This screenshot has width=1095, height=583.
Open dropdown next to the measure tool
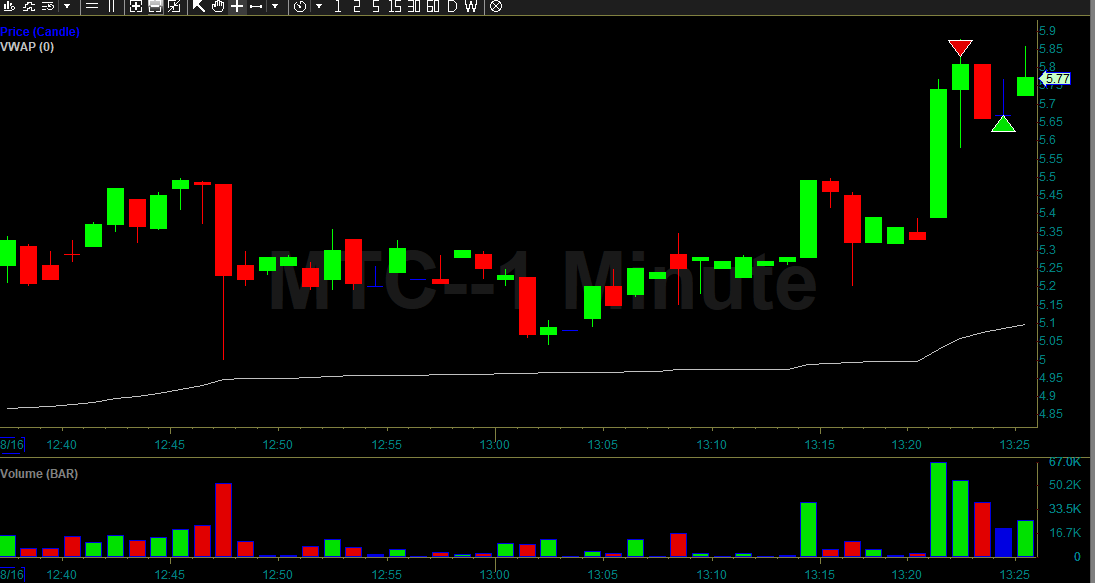point(275,6)
